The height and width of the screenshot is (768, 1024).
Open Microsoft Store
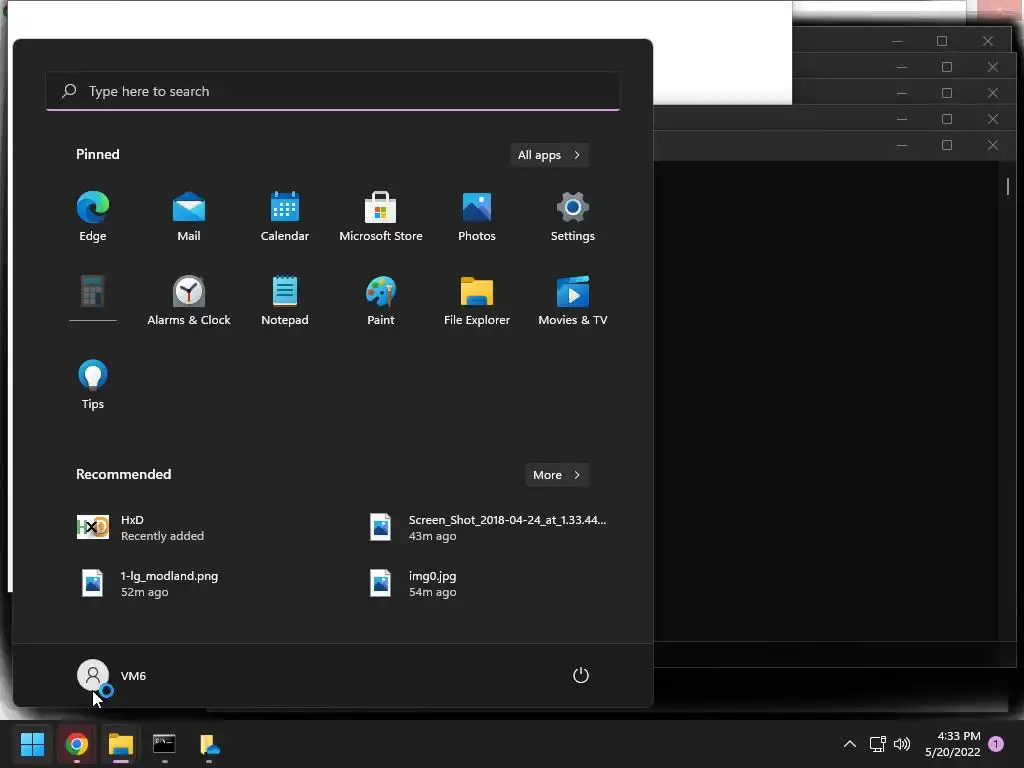[381, 217]
